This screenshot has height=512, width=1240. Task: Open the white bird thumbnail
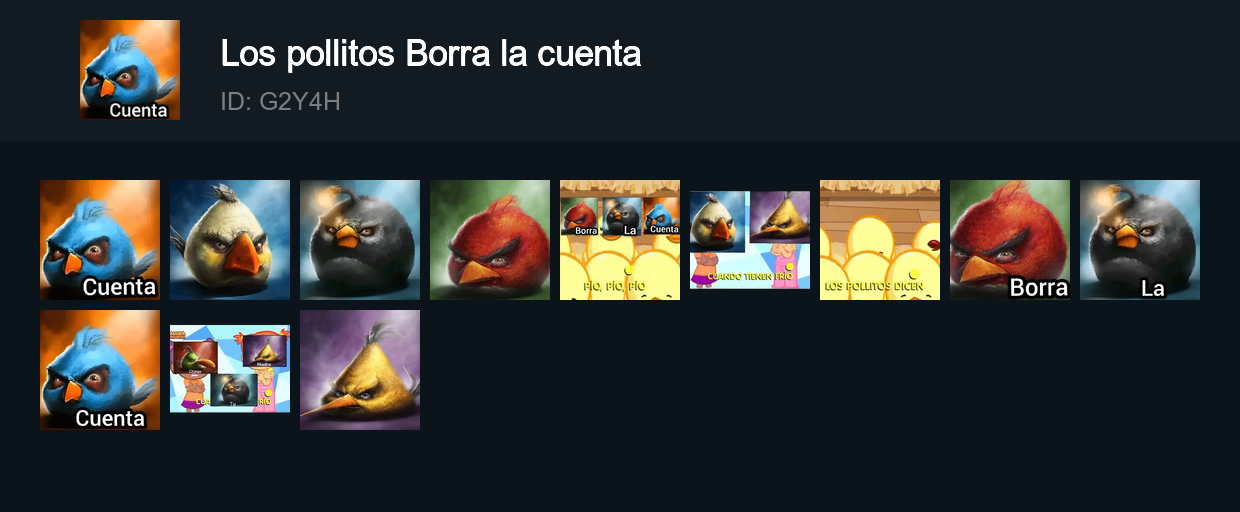[230, 240]
